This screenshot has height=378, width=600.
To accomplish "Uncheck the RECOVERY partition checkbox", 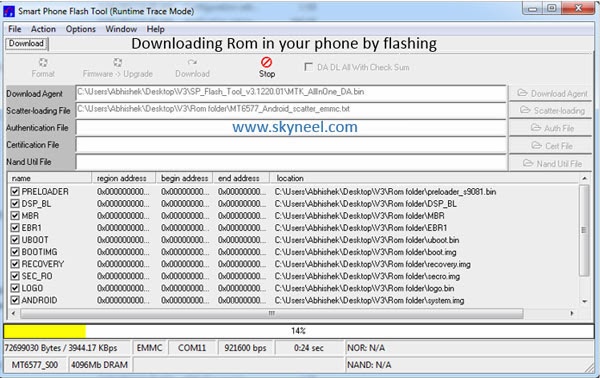I will click(15, 264).
